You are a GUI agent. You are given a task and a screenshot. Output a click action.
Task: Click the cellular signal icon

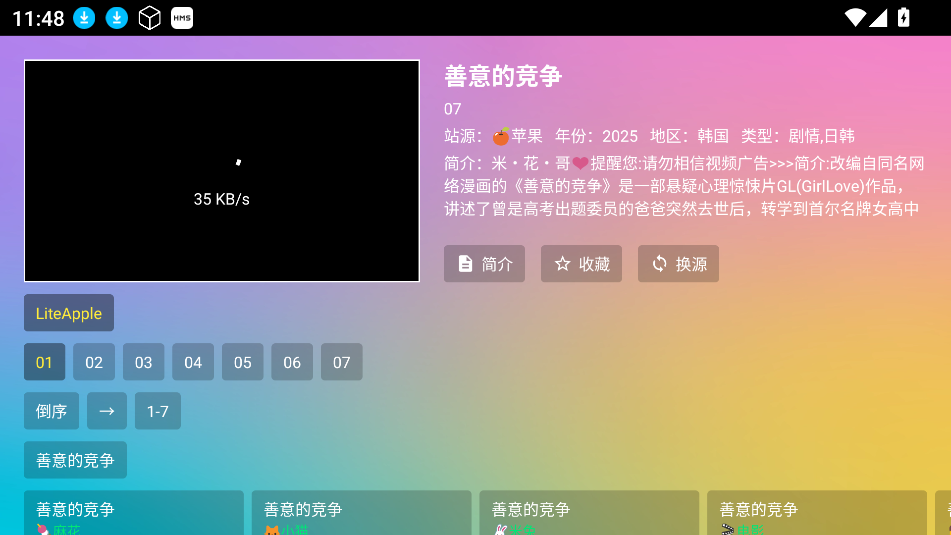click(x=878, y=18)
